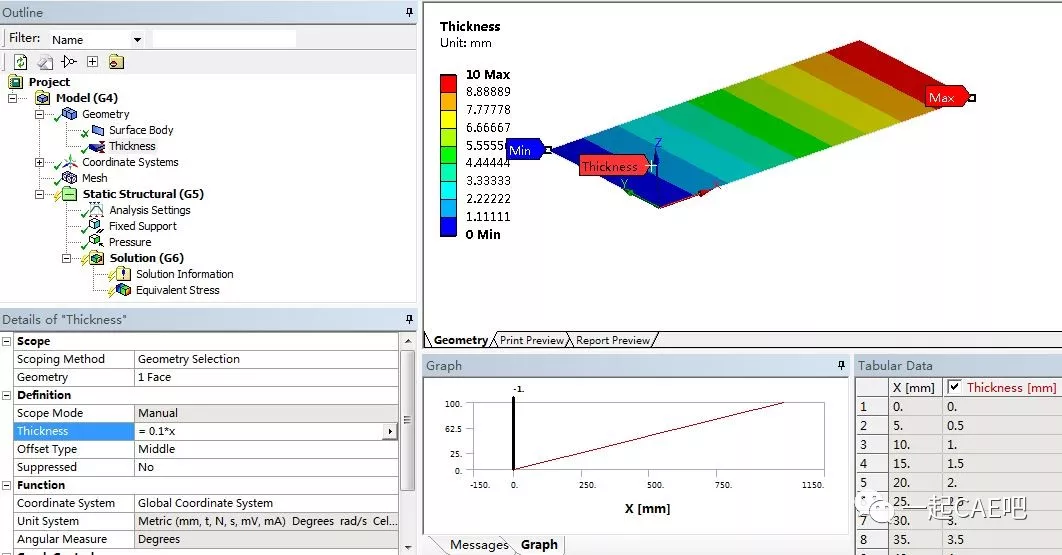Image resolution: width=1062 pixels, height=555 pixels.
Task: Select the Pressure load item
Action: (x=130, y=243)
